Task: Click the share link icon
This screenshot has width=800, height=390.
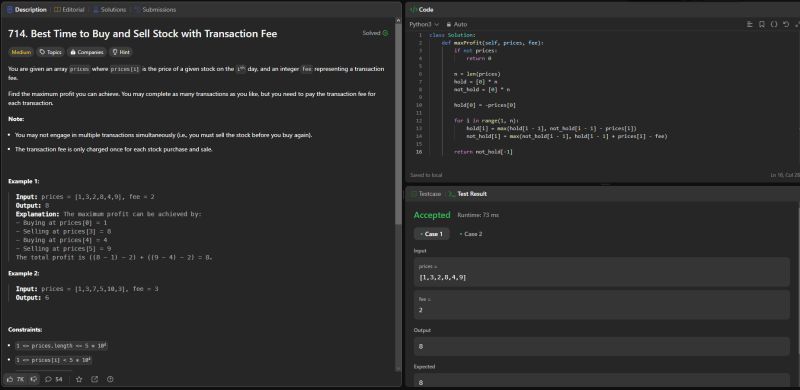Action: pyautogui.click(x=94, y=379)
